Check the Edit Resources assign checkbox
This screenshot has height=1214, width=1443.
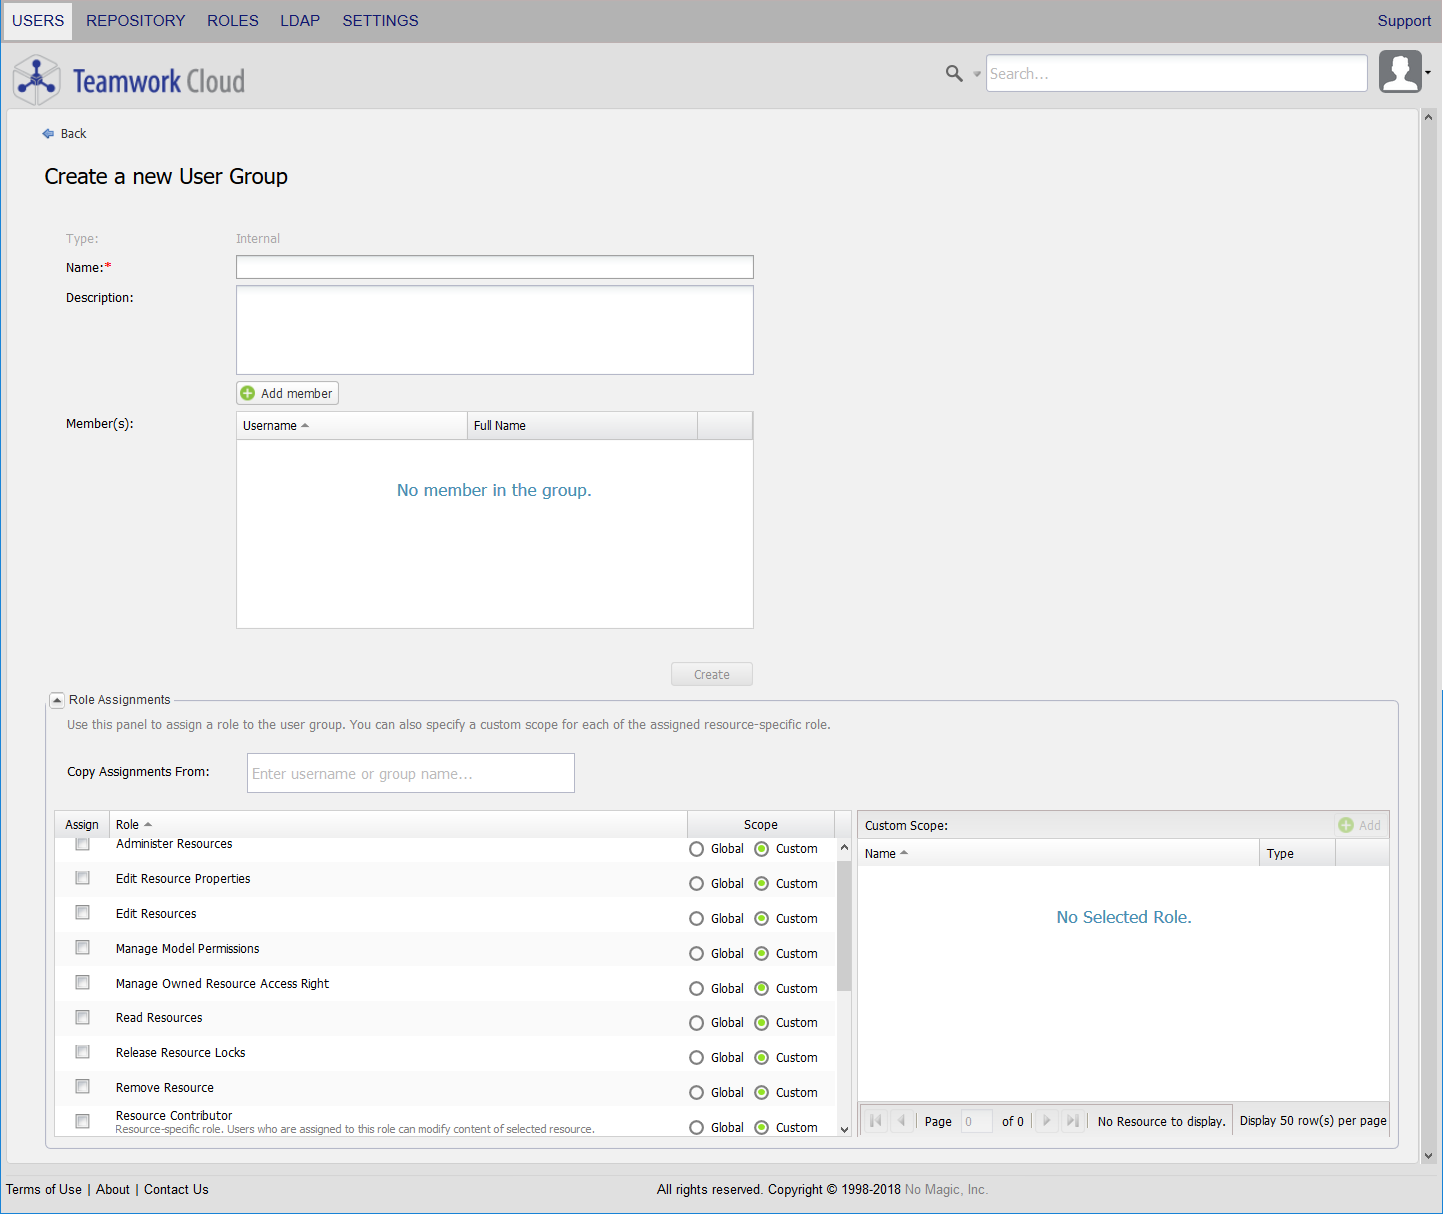coord(83,913)
